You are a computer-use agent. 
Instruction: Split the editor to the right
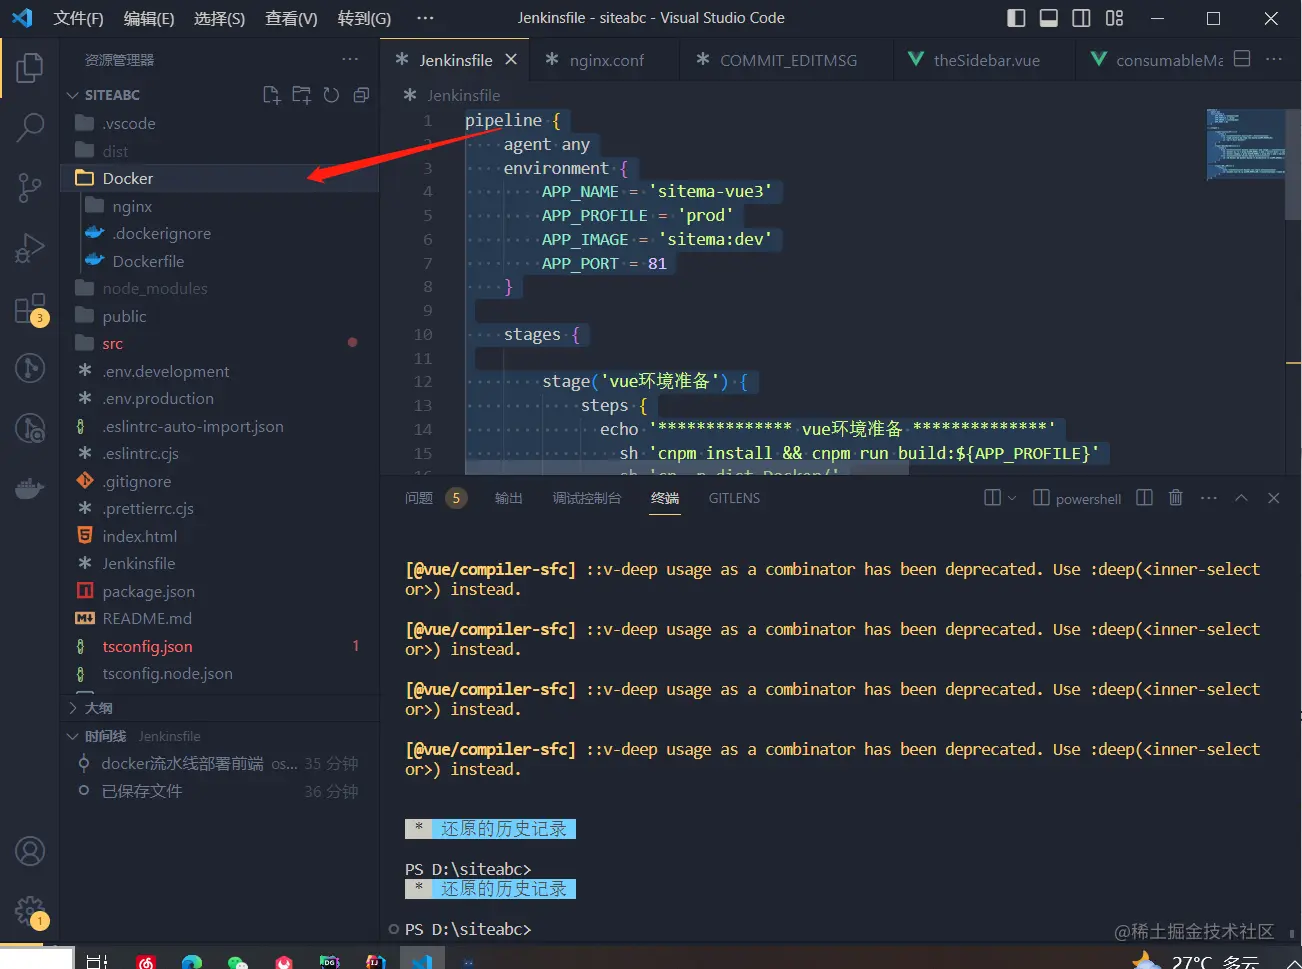[1242, 59]
